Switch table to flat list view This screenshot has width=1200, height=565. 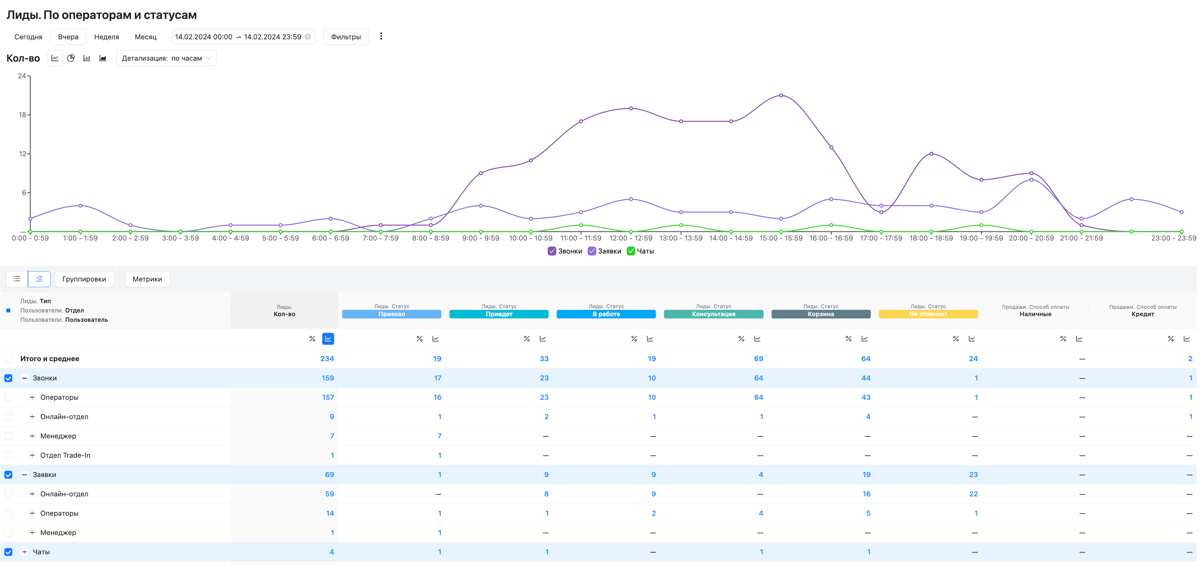pos(17,279)
